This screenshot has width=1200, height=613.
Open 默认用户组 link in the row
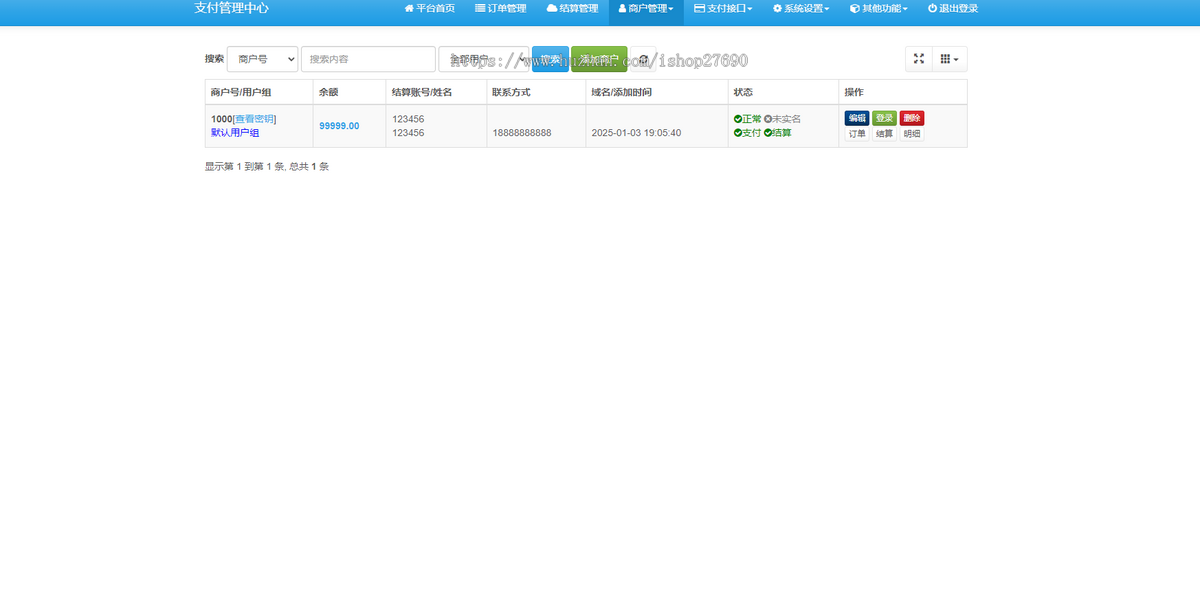[x=235, y=133]
